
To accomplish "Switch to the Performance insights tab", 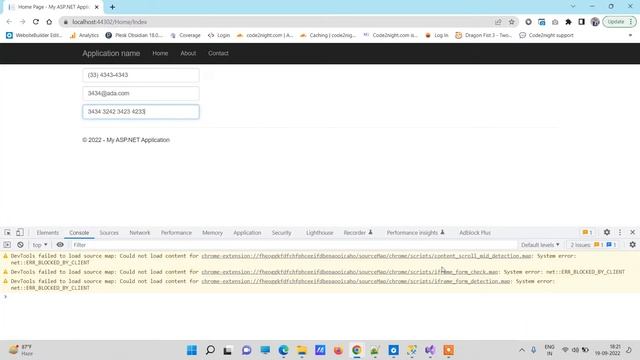I will click(416, 233).
